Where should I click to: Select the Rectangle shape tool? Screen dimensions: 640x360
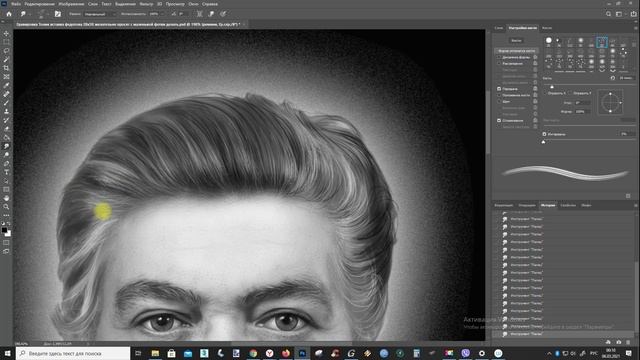click(6, 189)
